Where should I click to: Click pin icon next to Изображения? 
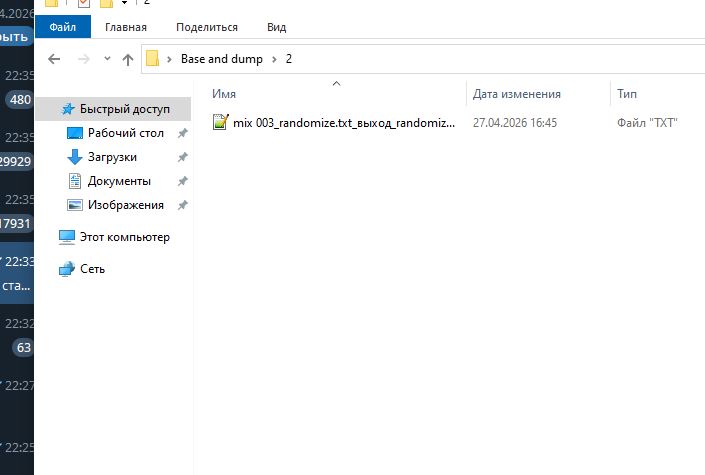(182, 205)
